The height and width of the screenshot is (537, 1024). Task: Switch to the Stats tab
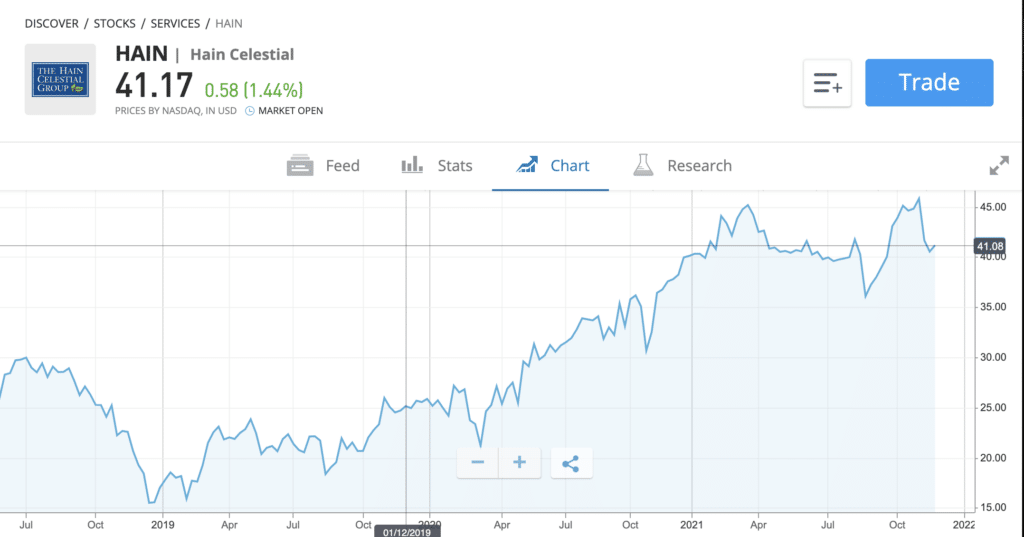tap(436, 165)
